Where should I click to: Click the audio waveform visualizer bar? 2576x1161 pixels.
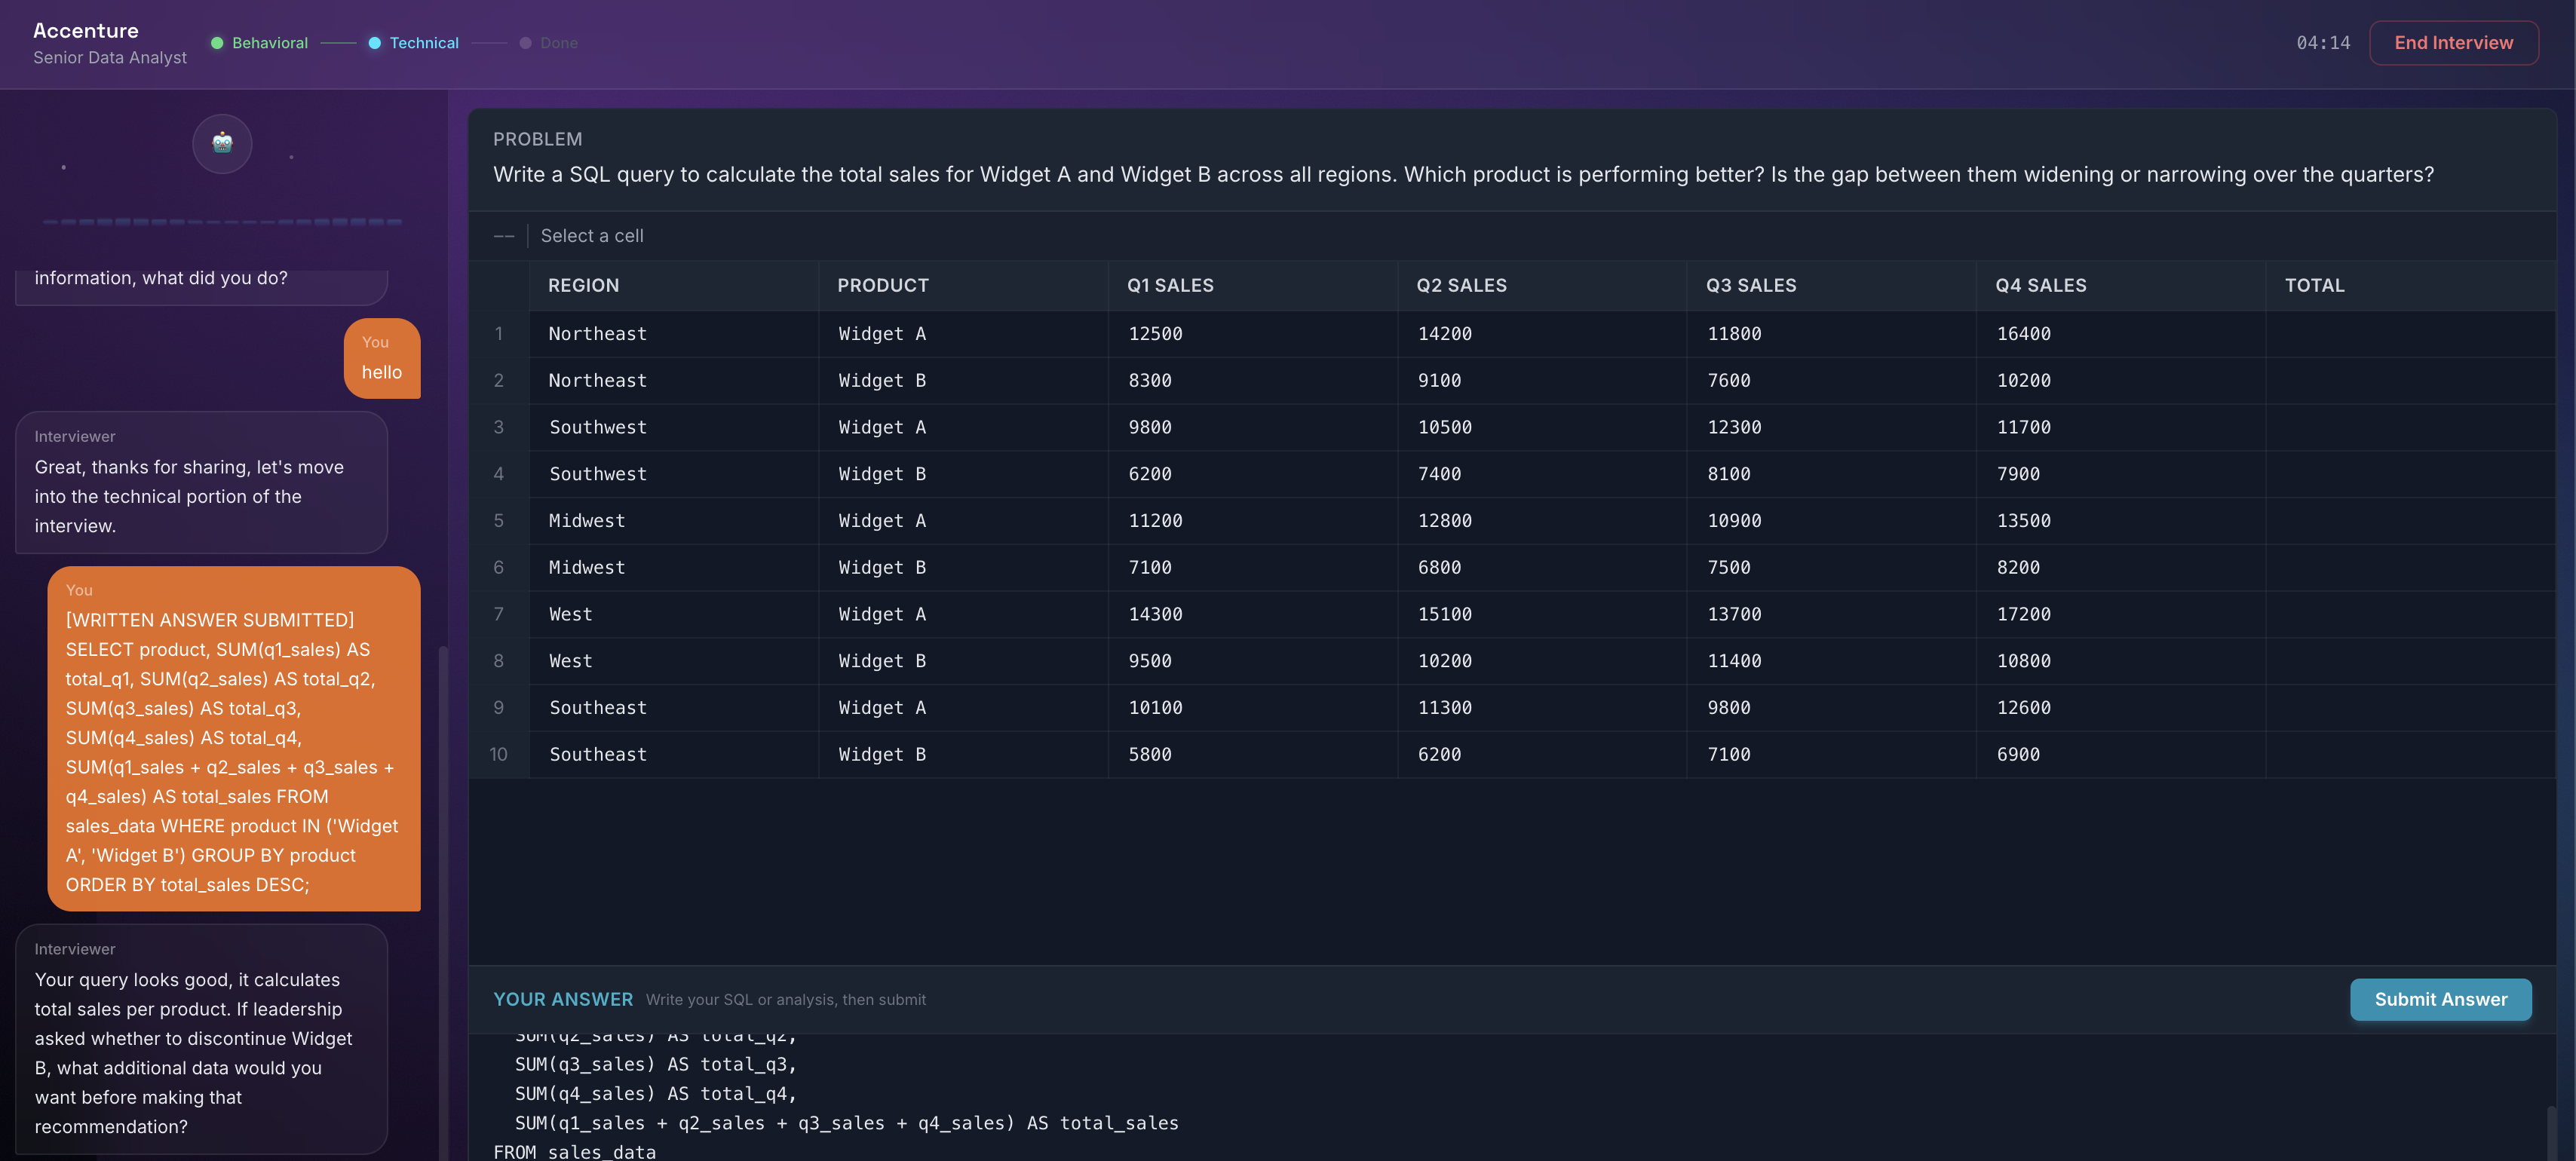[222, 222]
